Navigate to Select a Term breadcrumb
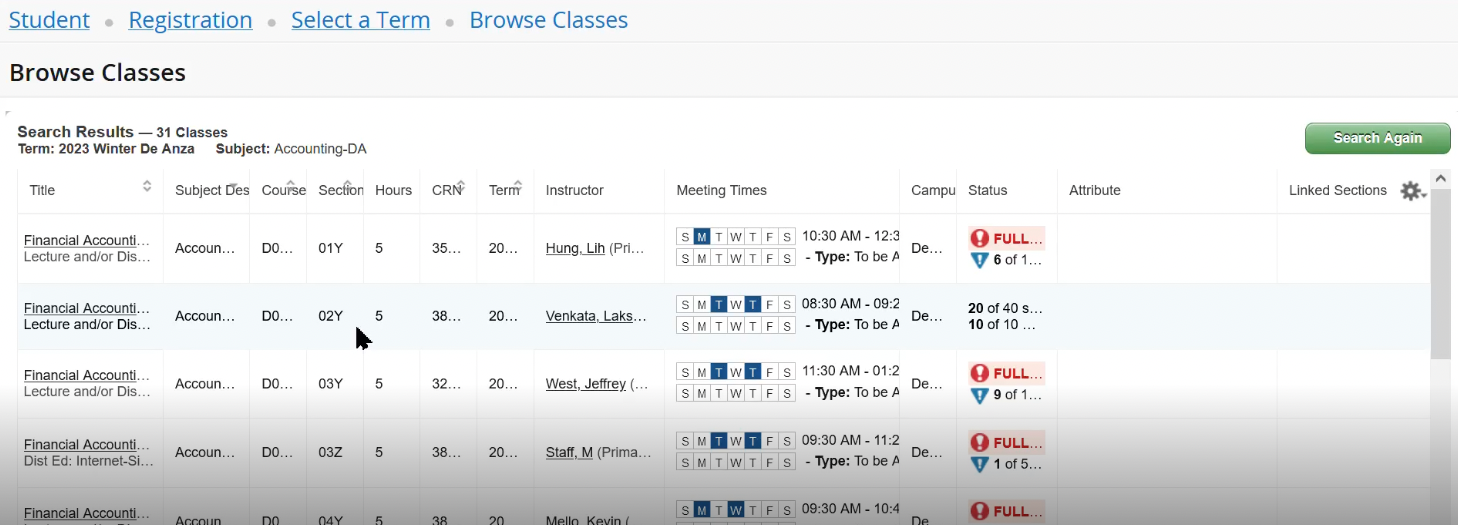The image size is (1458, 525). [x=360, y=20]
